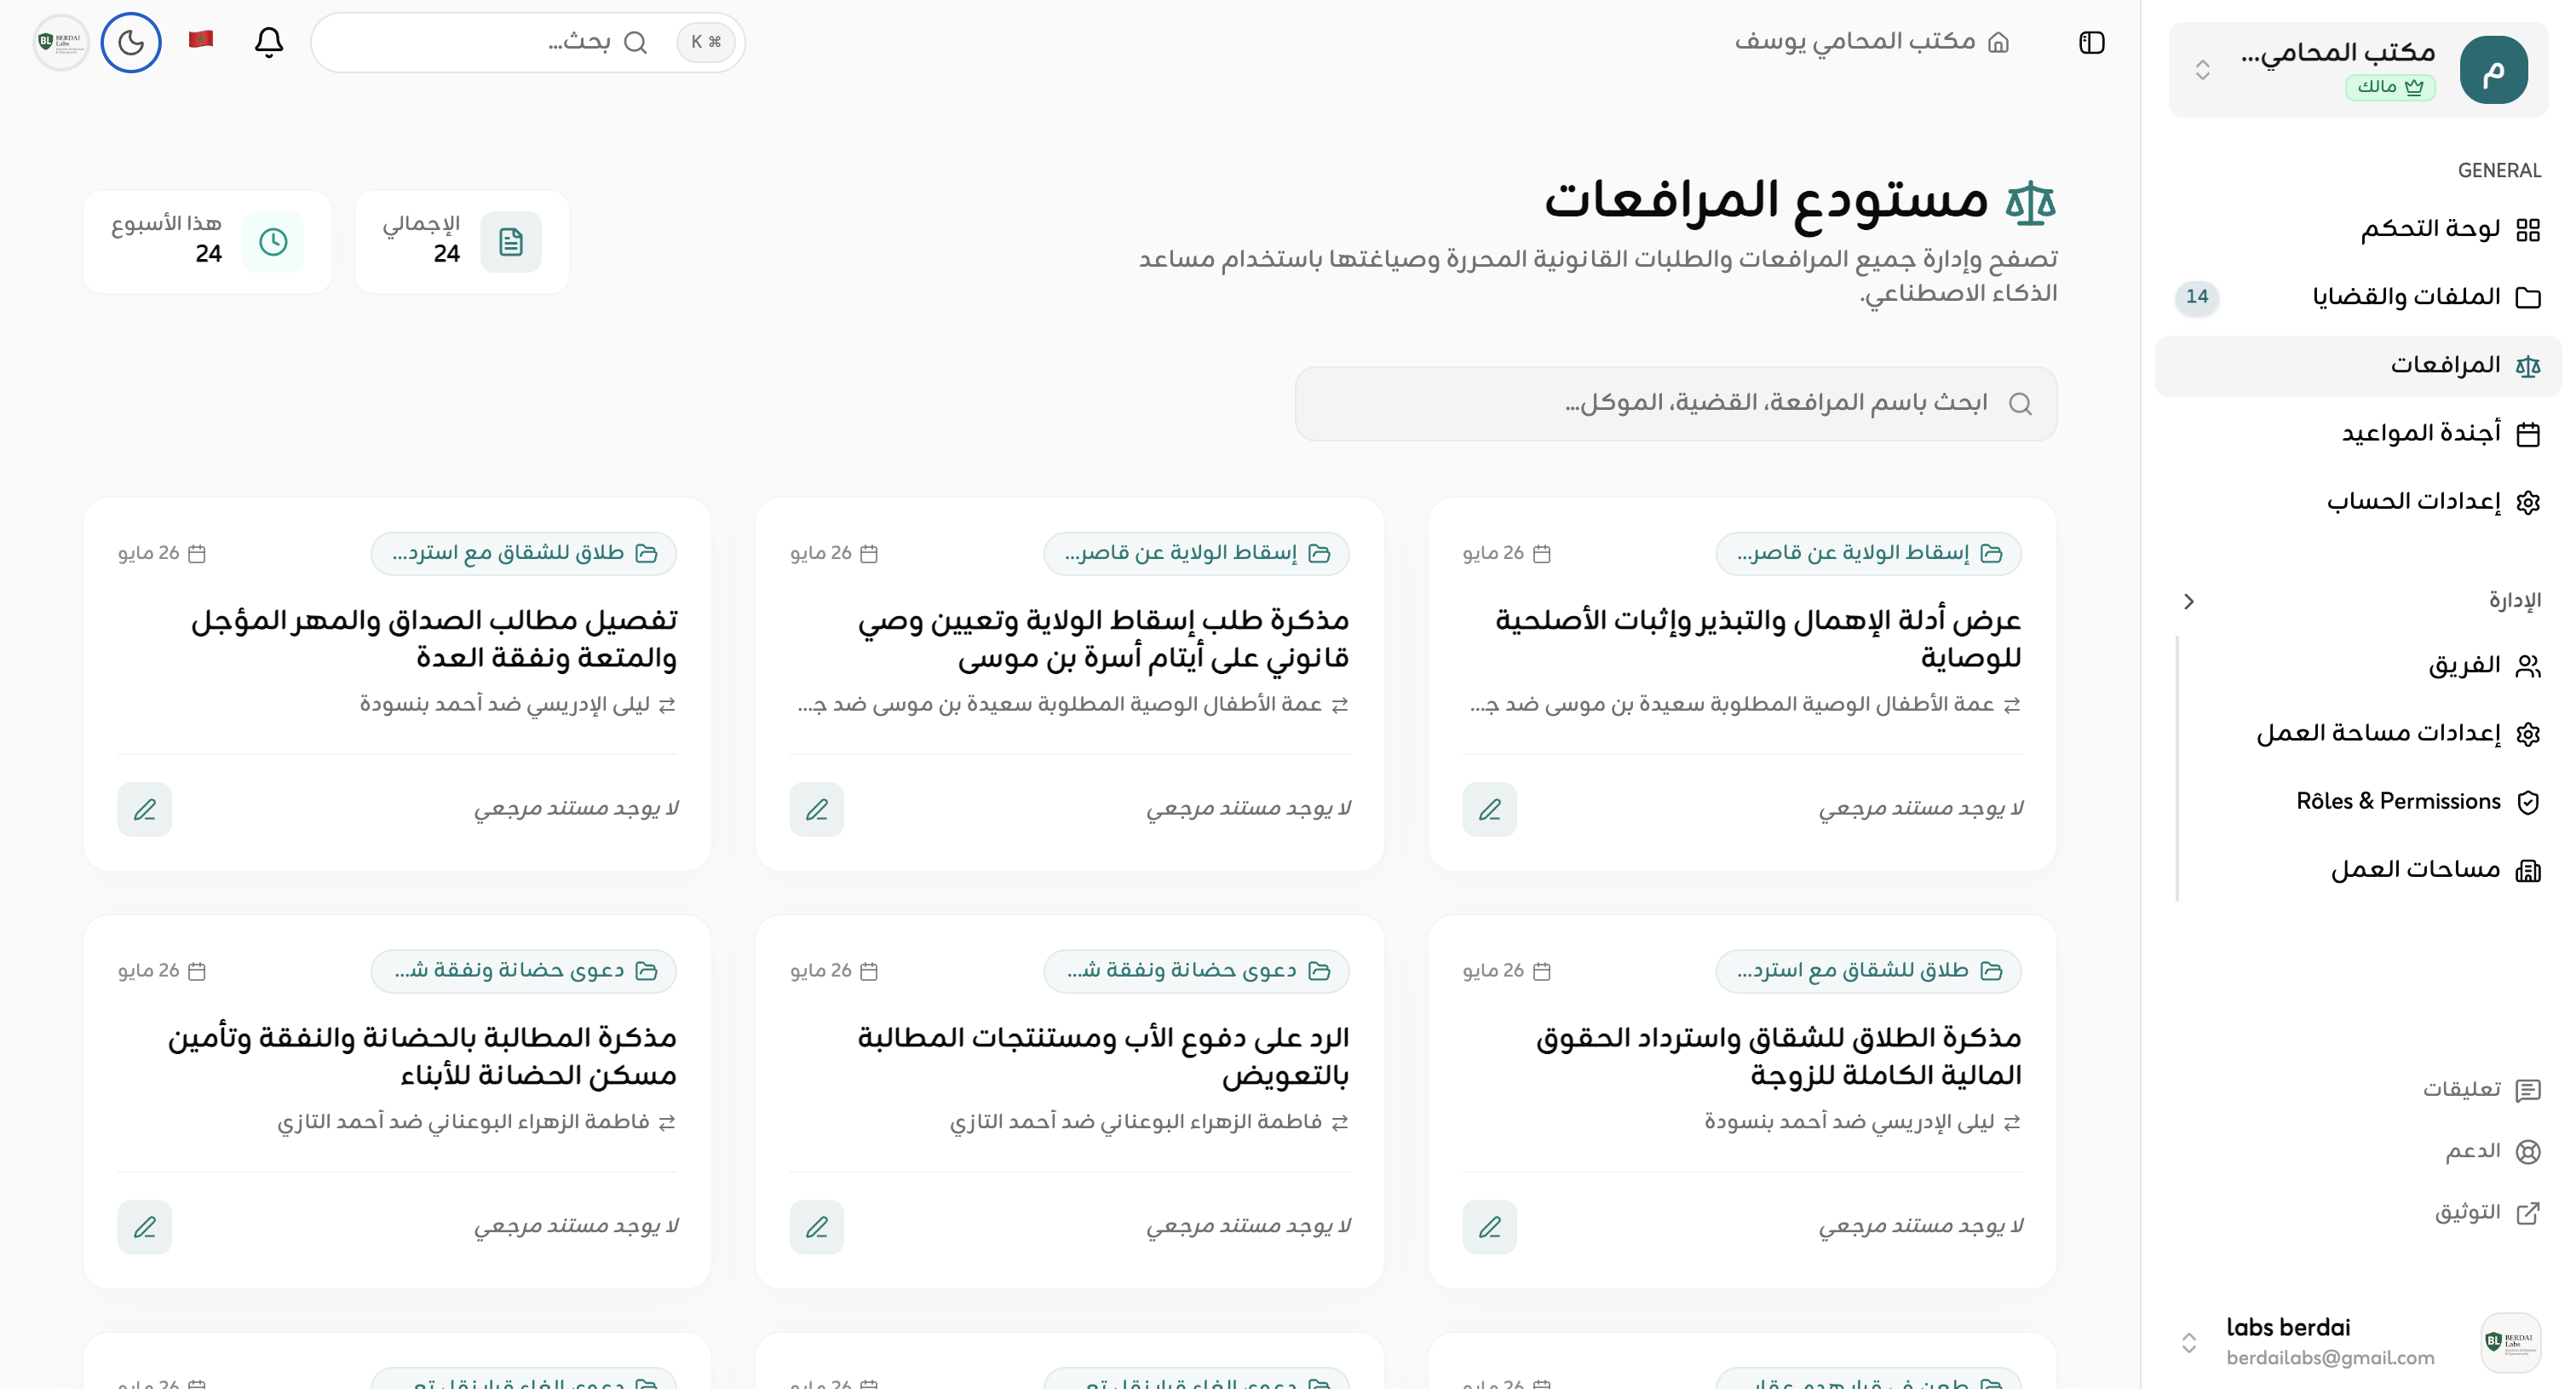This screenshot has width=2576, height=1389.
Task: Open case tag on الرد على دفوع الأب card
Action: 1196,971
